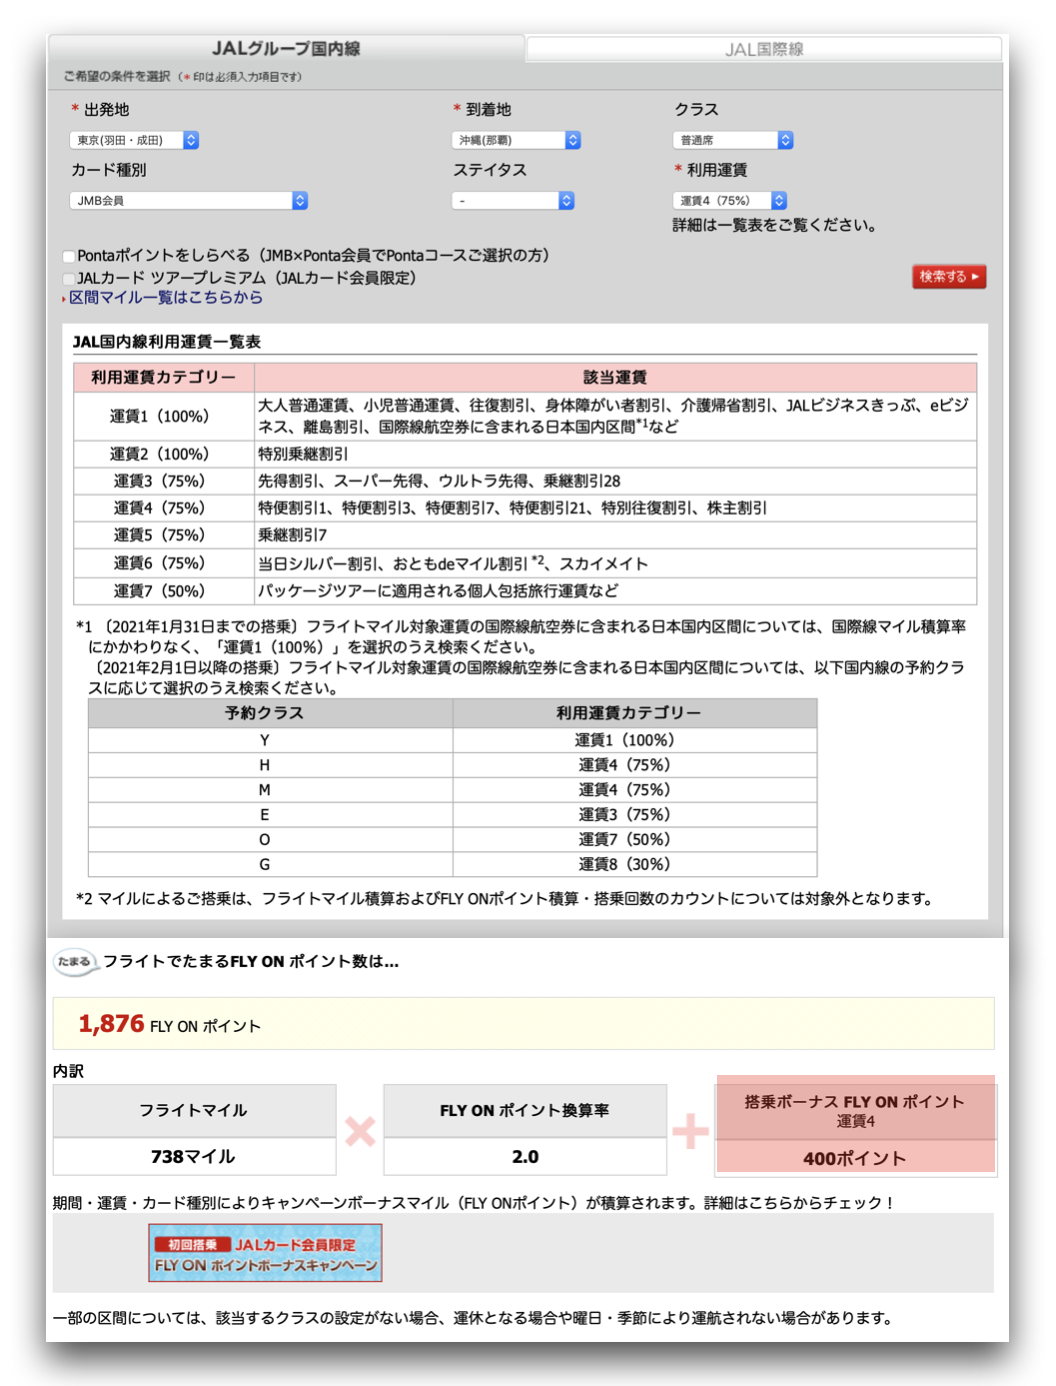1056x1386 pixels.
Task: Select booking class M cell
Action: (270, 790)
